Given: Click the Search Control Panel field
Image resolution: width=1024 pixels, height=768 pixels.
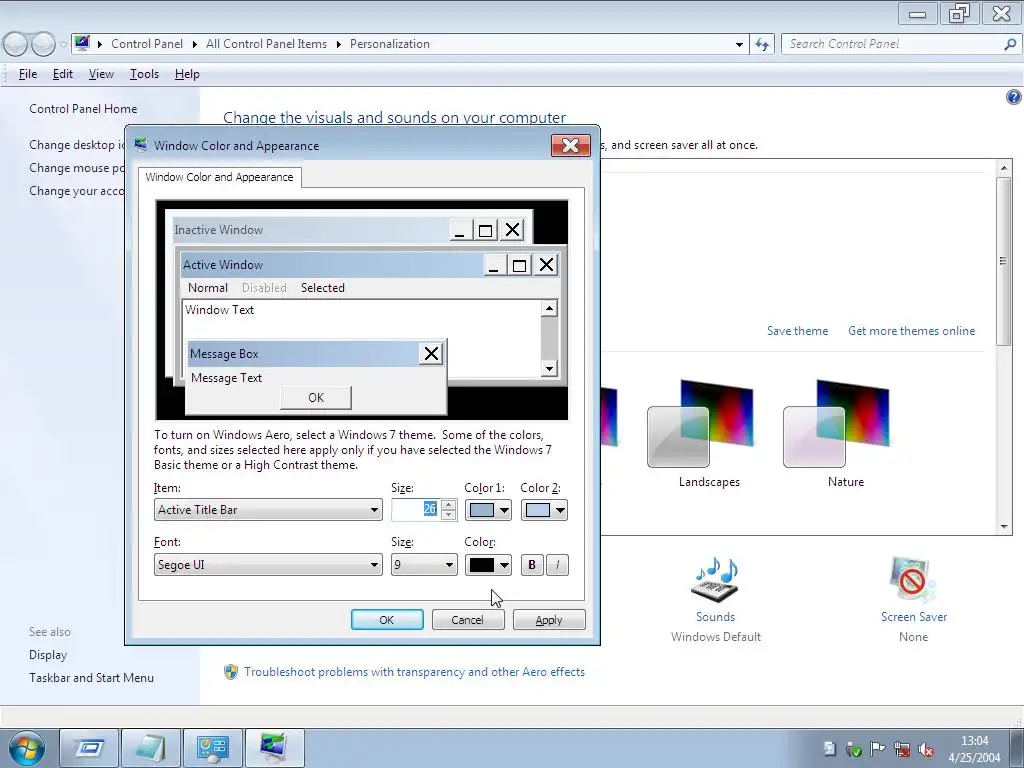Looking at the screenshot, I should point(893,44).
